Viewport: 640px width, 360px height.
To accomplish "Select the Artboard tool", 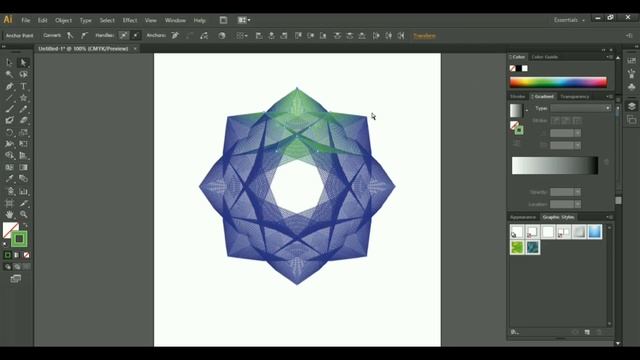I will pos(9,203).
